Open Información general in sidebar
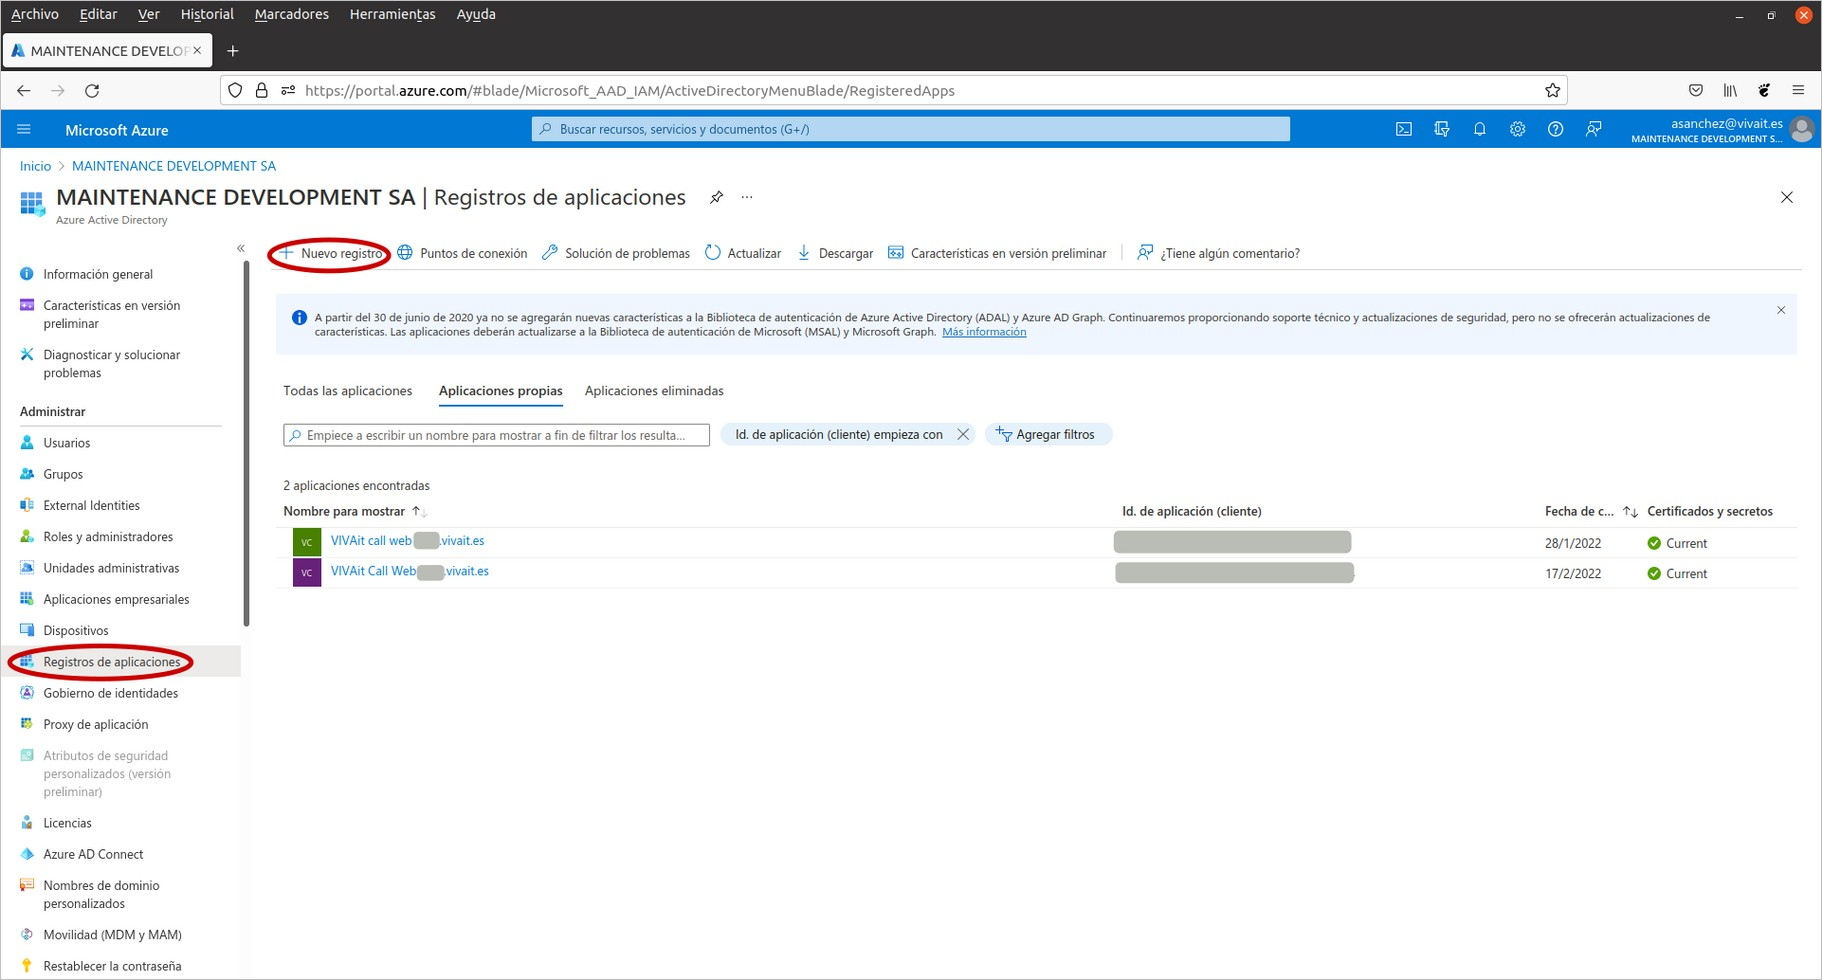This screenshot has width=1822, height=980. point(98,274)
